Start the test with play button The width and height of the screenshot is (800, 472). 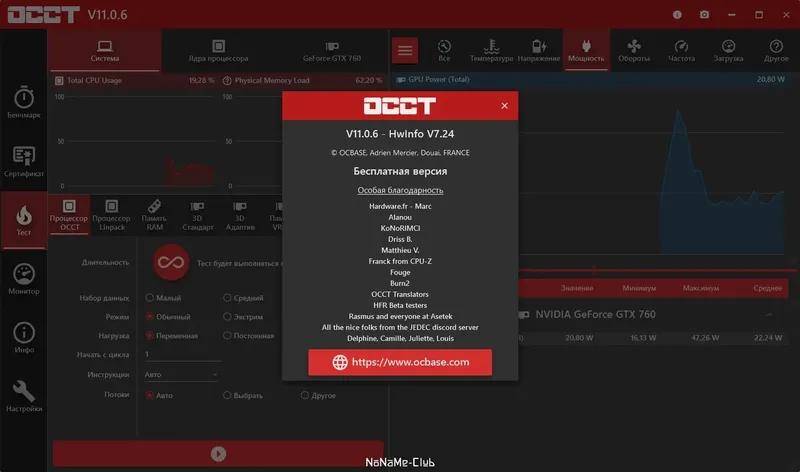click(218, 454)
